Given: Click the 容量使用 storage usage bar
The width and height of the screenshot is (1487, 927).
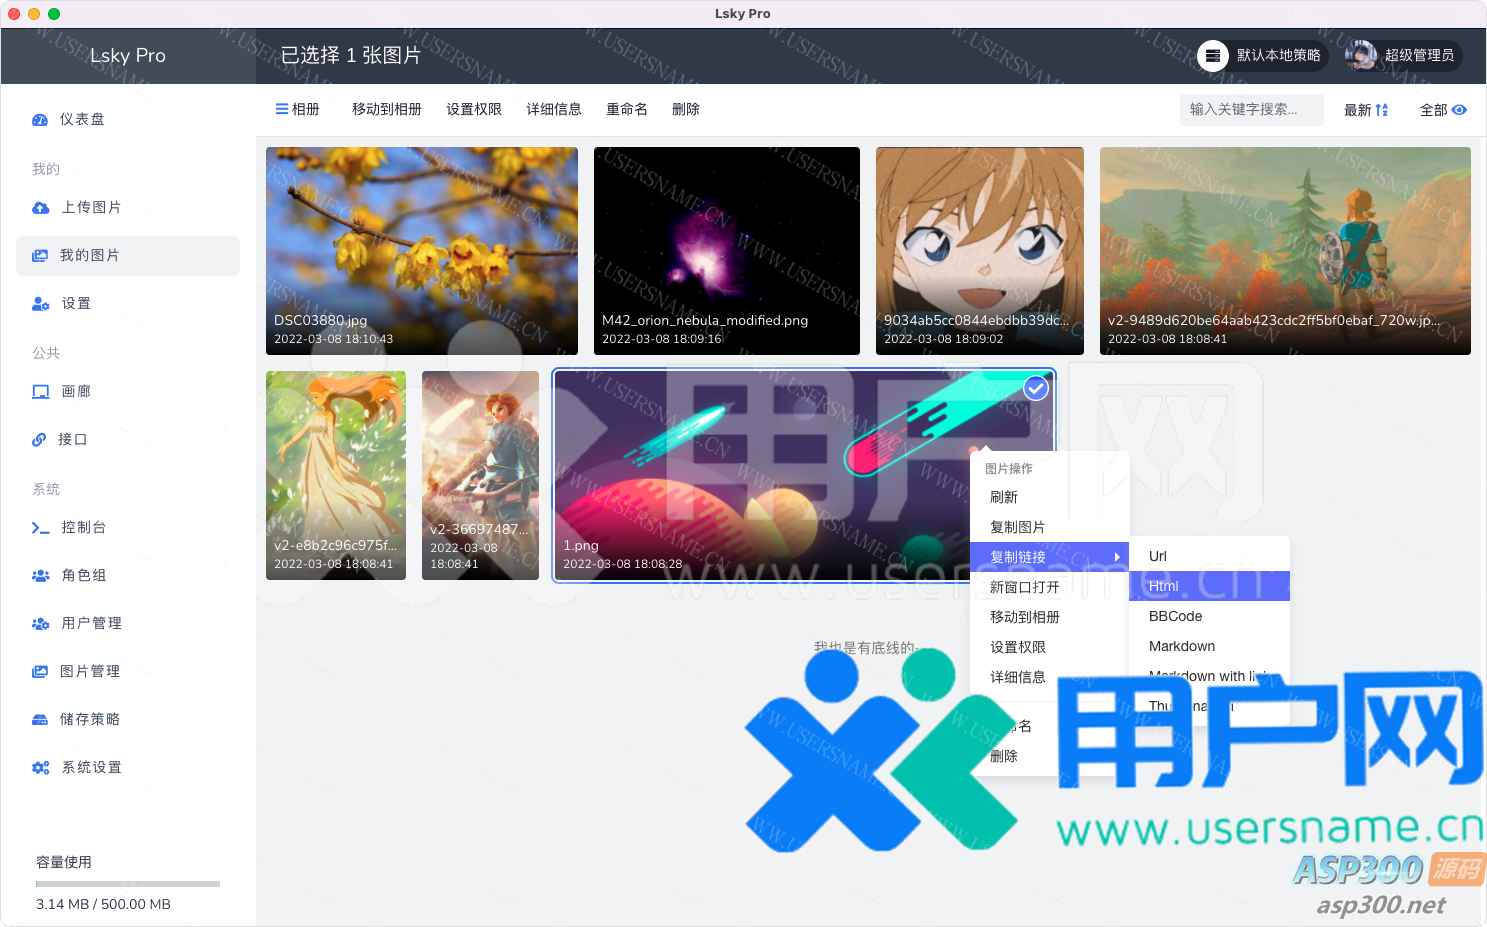Looking at the screenshot, I should tap(128, 884).
